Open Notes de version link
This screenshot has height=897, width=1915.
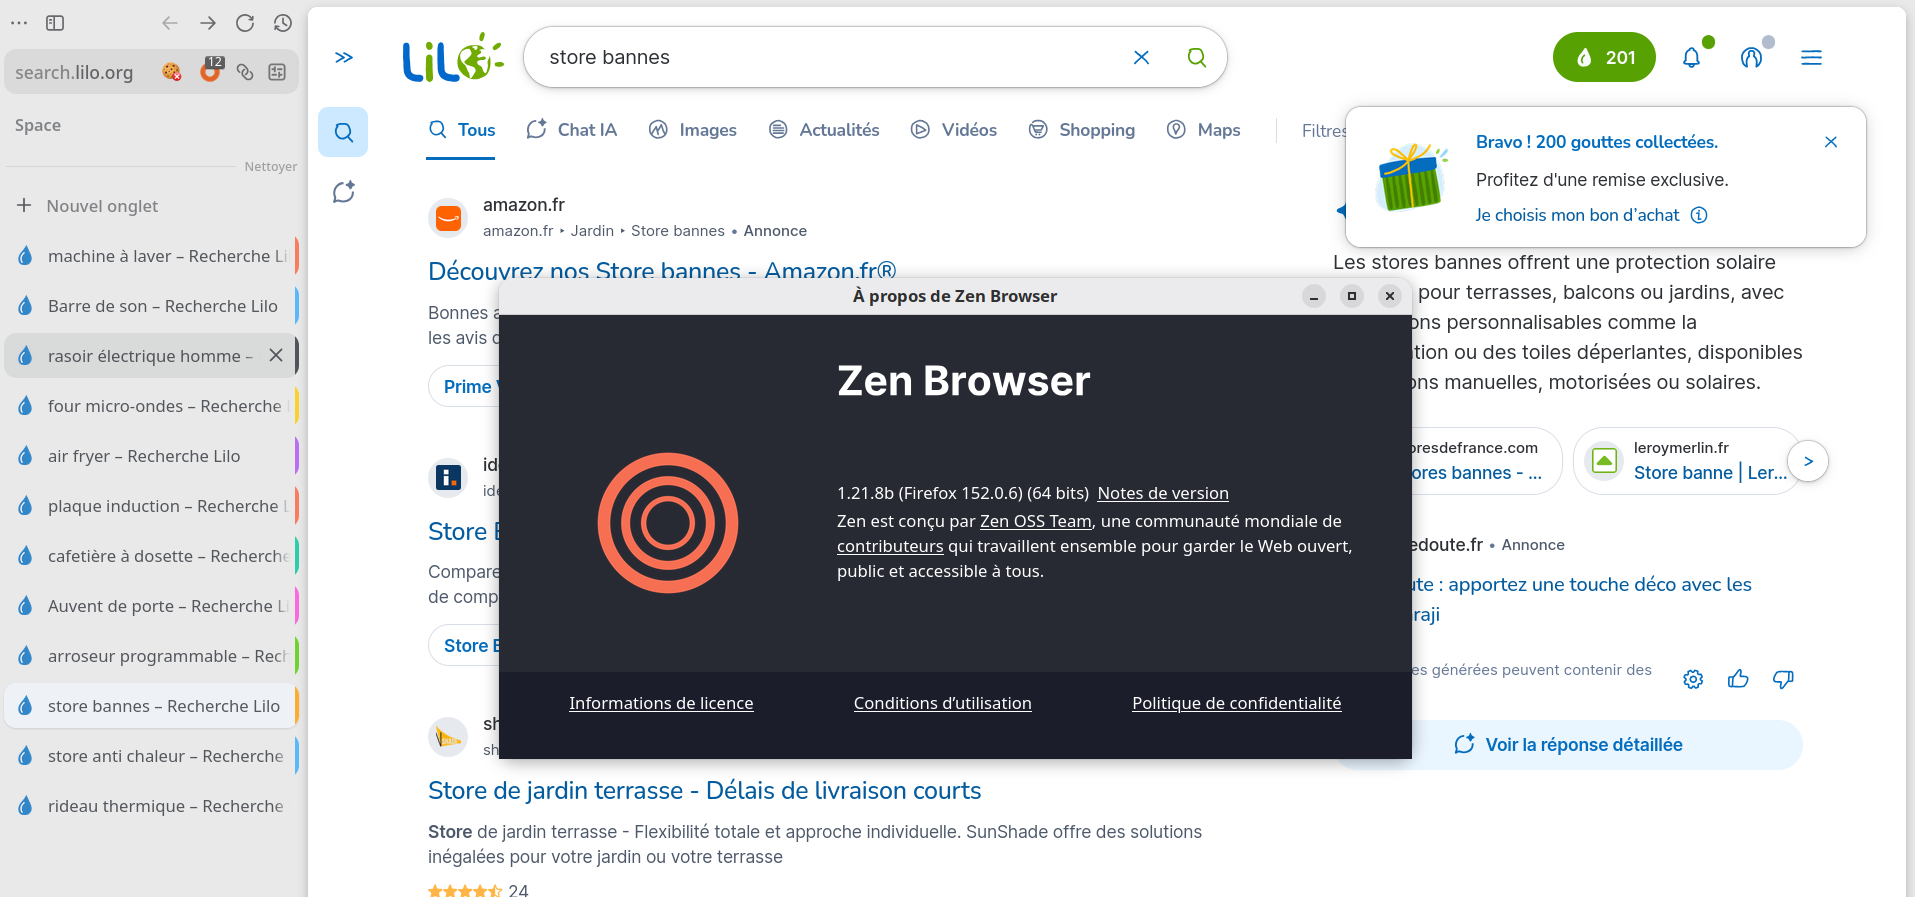coord(1163,493)
